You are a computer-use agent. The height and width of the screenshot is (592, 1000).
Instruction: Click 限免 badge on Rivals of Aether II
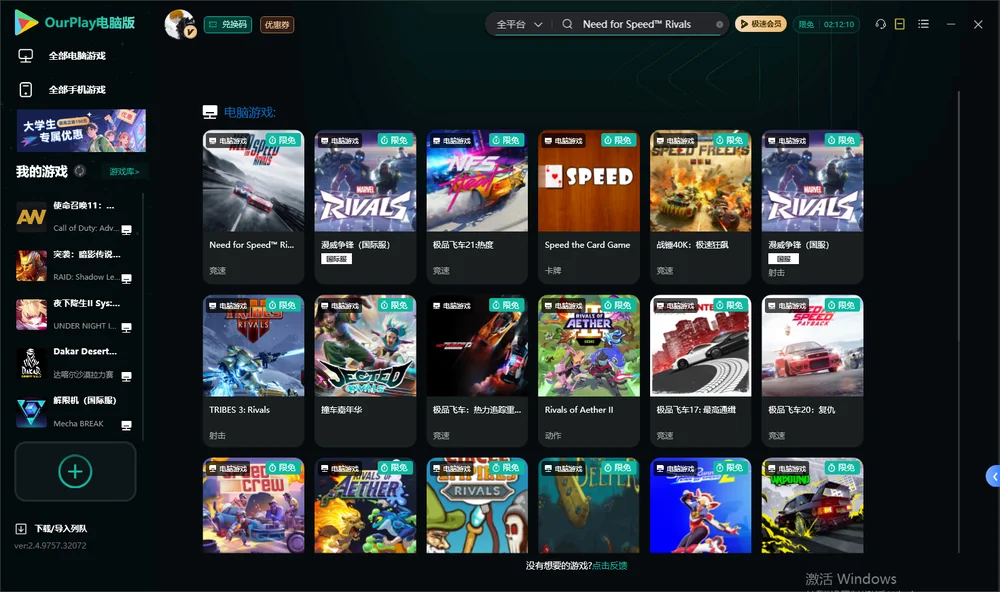pyautogui.click(x=618, y=305)
